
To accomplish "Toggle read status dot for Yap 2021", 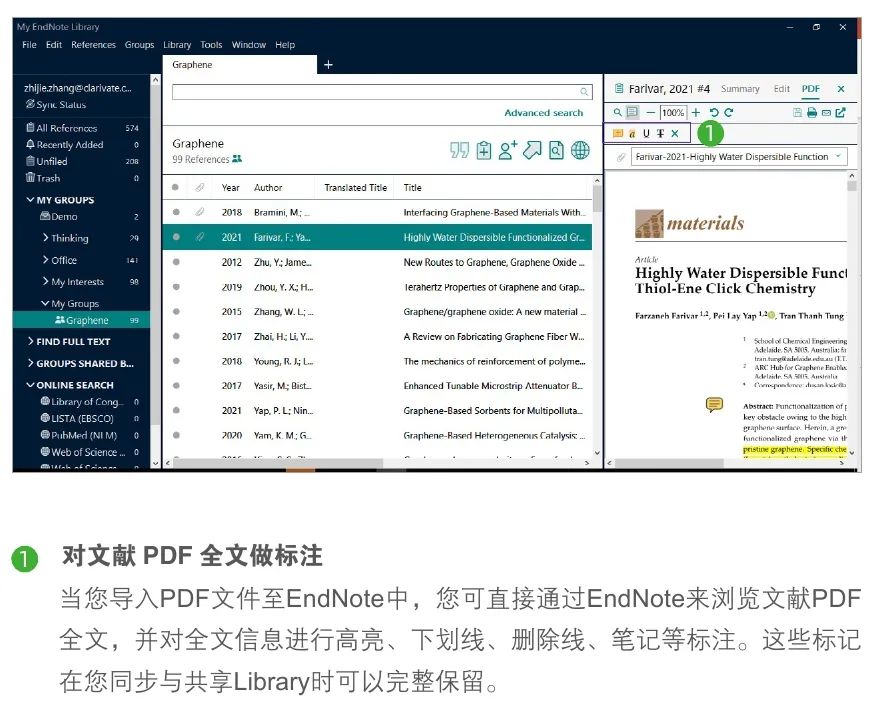I will coord(176,411).
